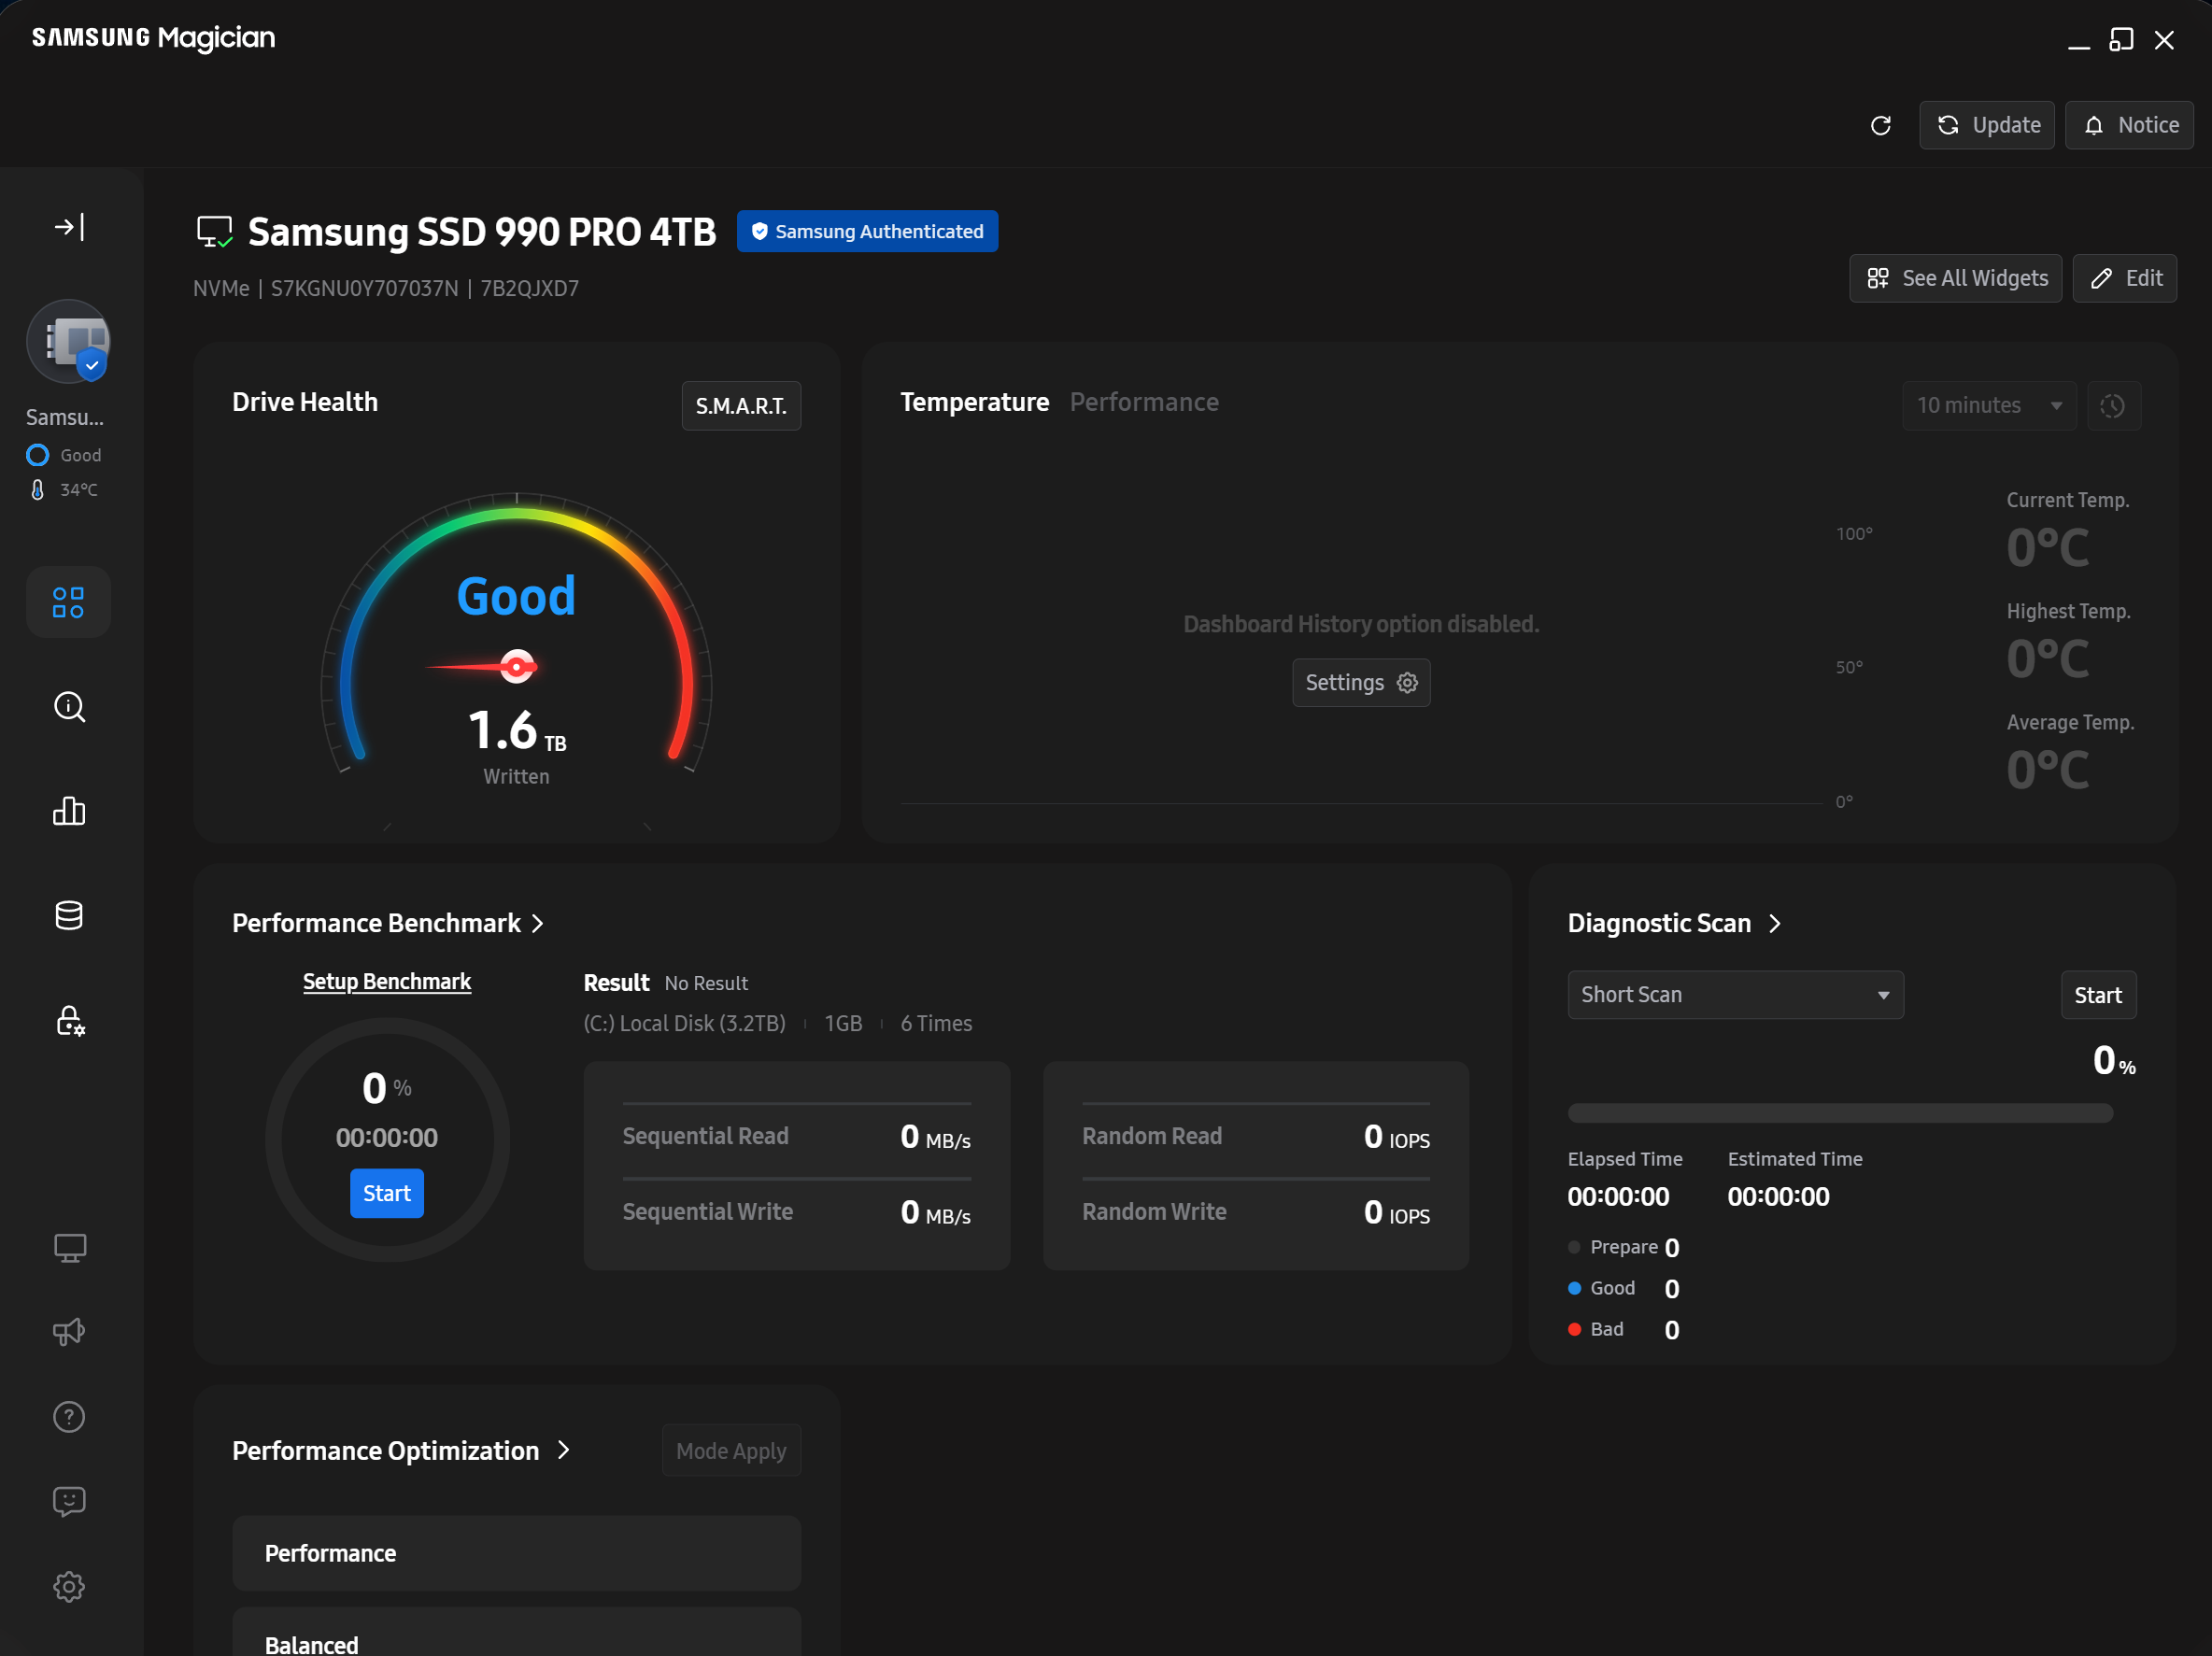
Task: Open the 10 minutes time range dropdown
Action: (x=1988, y=405)
